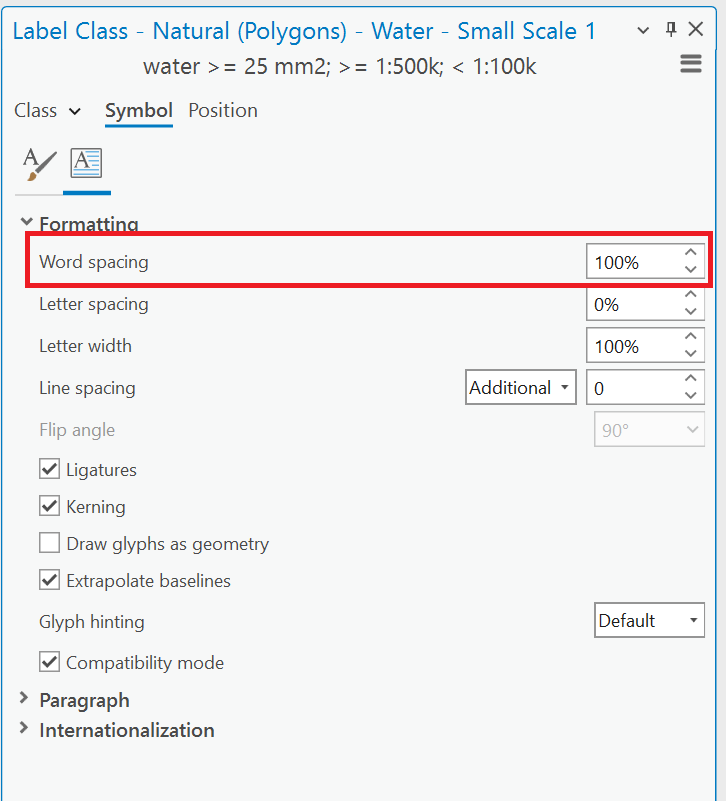Screen dimensions: 726x801
Task: Disable the Ligatures checkbox
Action: [x=49, y=469]
